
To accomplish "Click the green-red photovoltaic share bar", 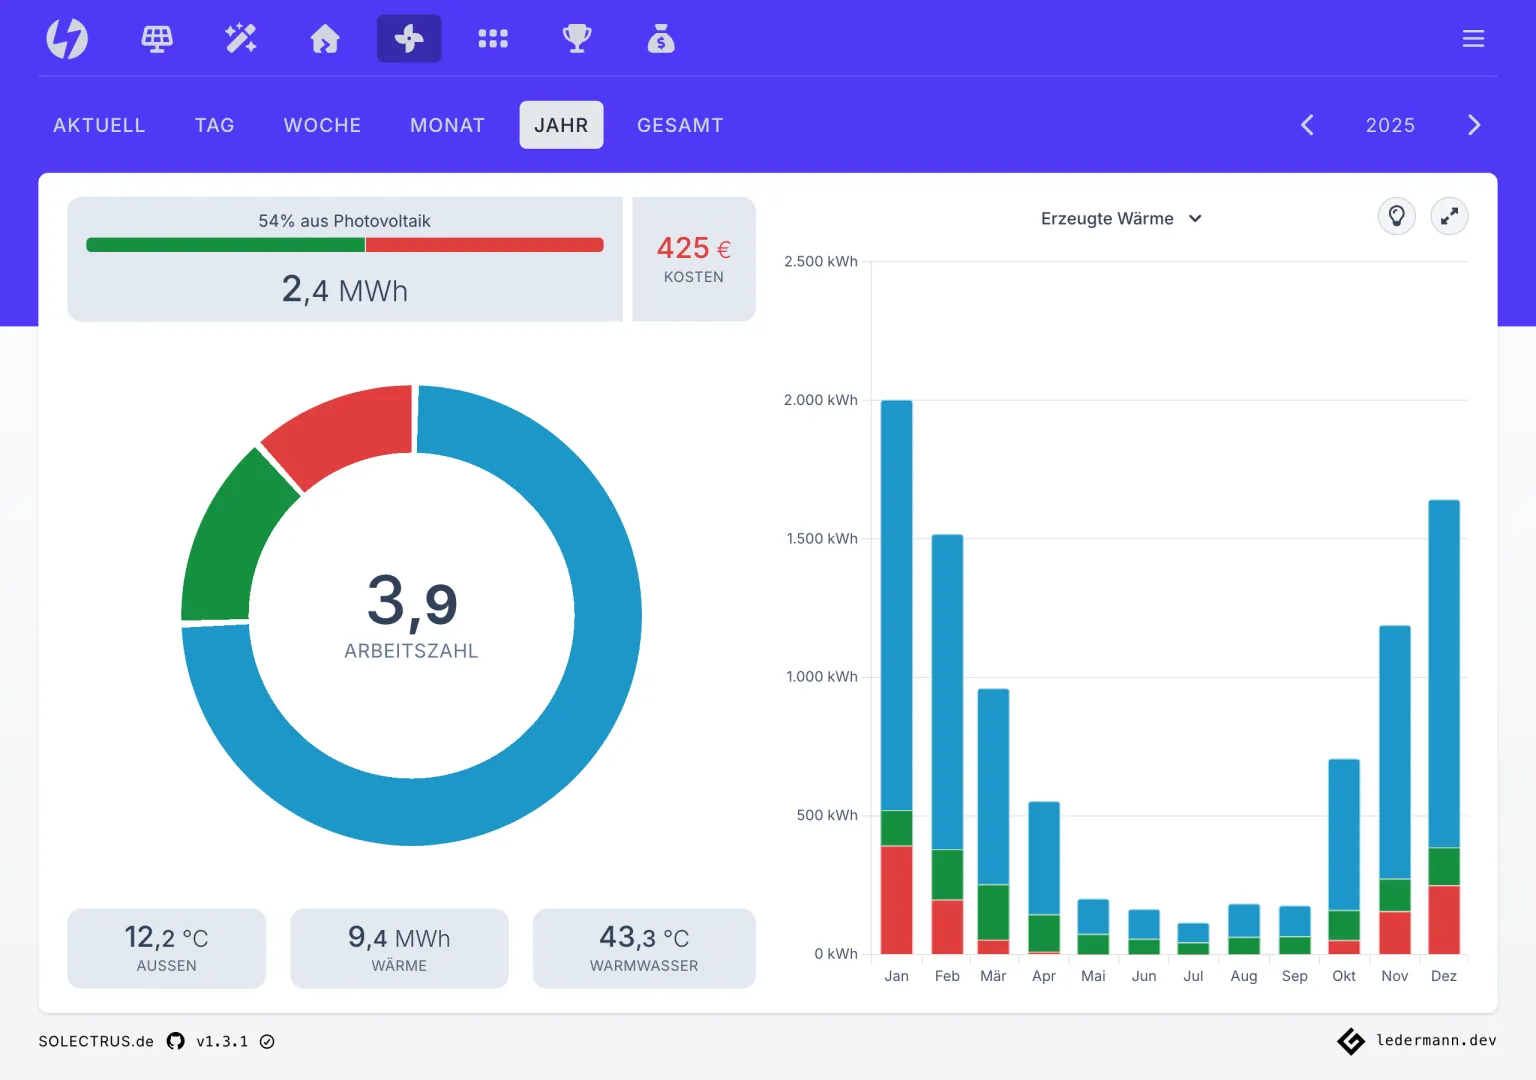I will pos(345,245).
